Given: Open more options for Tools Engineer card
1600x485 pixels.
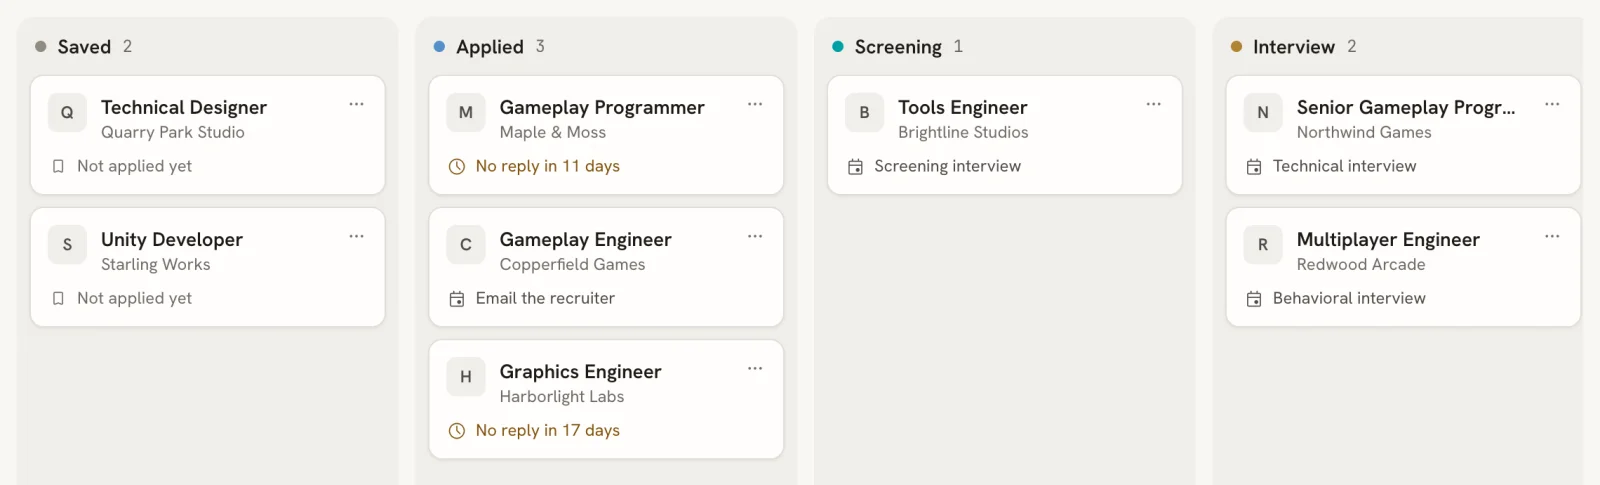Looking at the screenshot, I should coord(1153,104).
